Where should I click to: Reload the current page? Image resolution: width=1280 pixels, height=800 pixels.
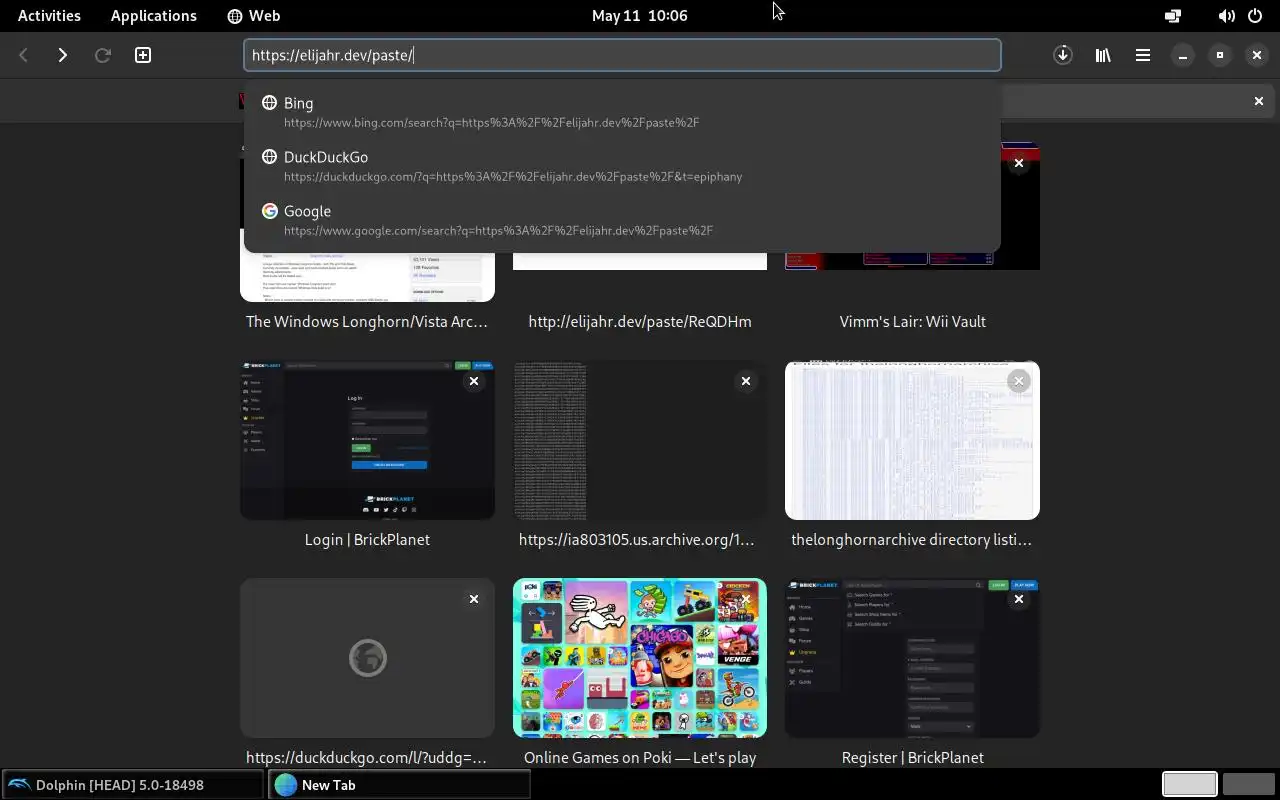(x=102, y=55)
